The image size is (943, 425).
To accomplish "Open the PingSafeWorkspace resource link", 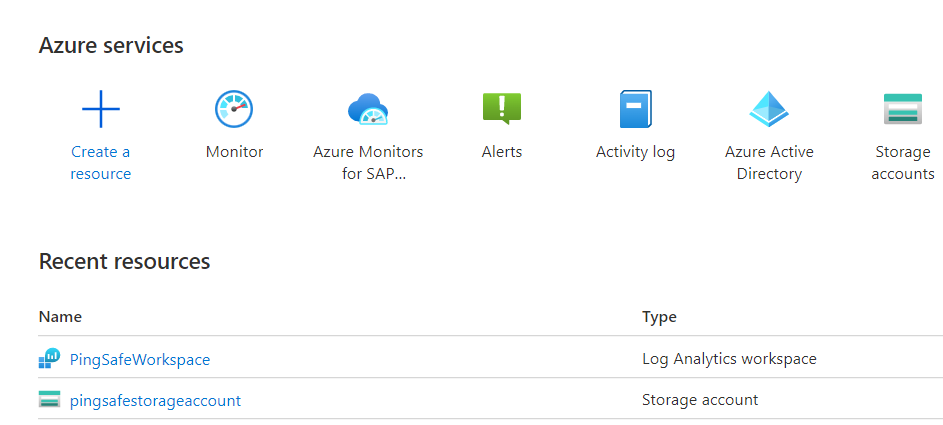I will pos(140,359).
